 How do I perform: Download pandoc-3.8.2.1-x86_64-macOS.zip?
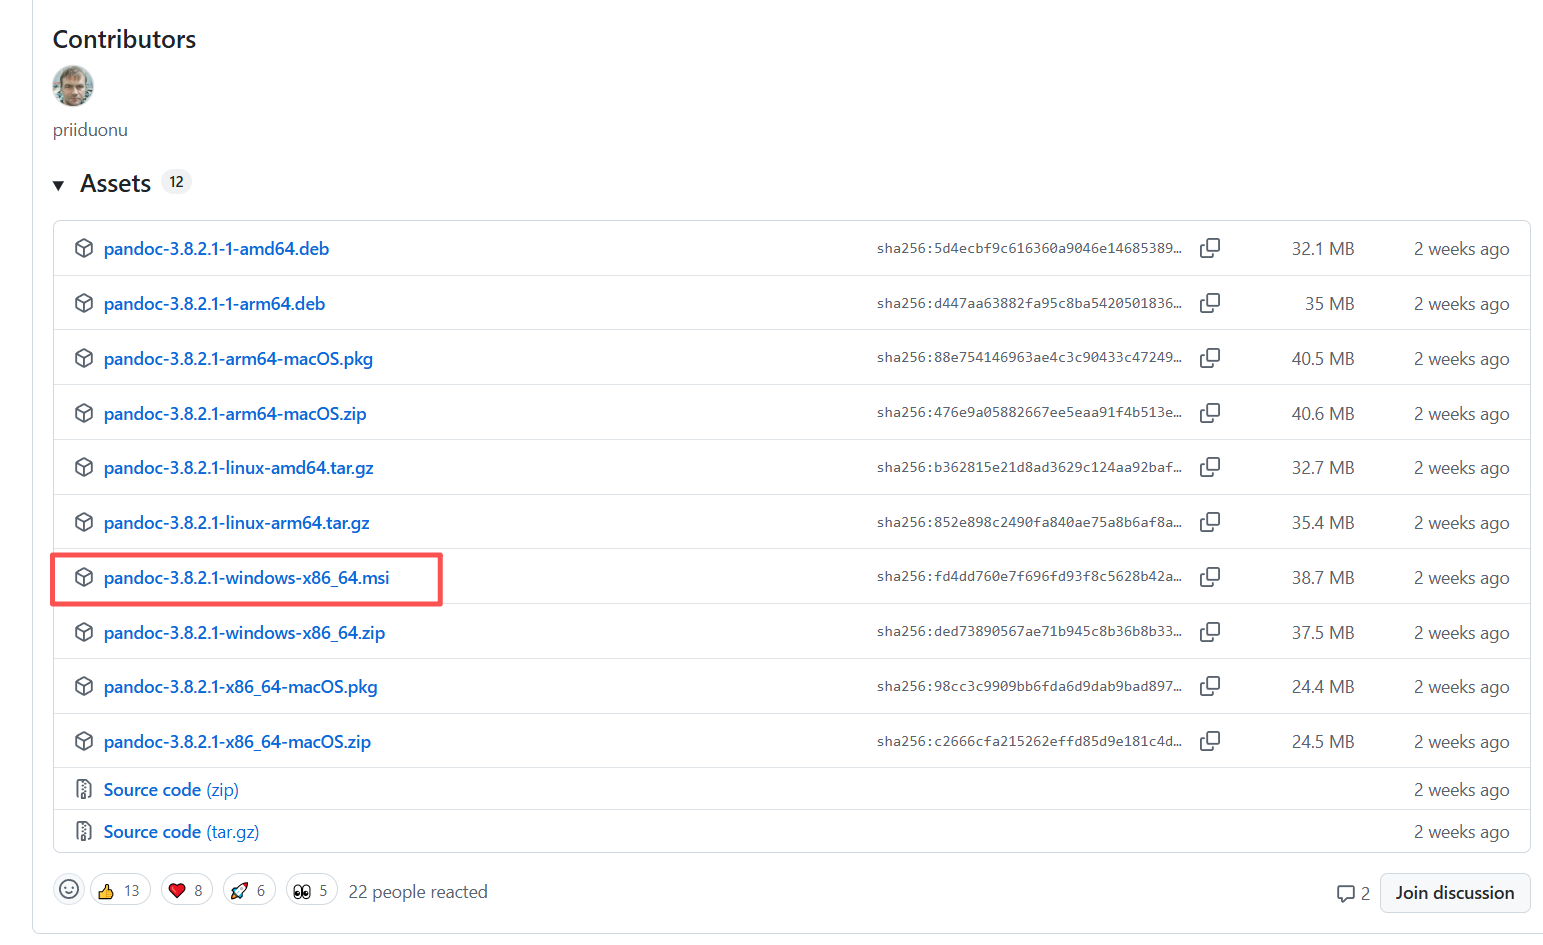237,742
